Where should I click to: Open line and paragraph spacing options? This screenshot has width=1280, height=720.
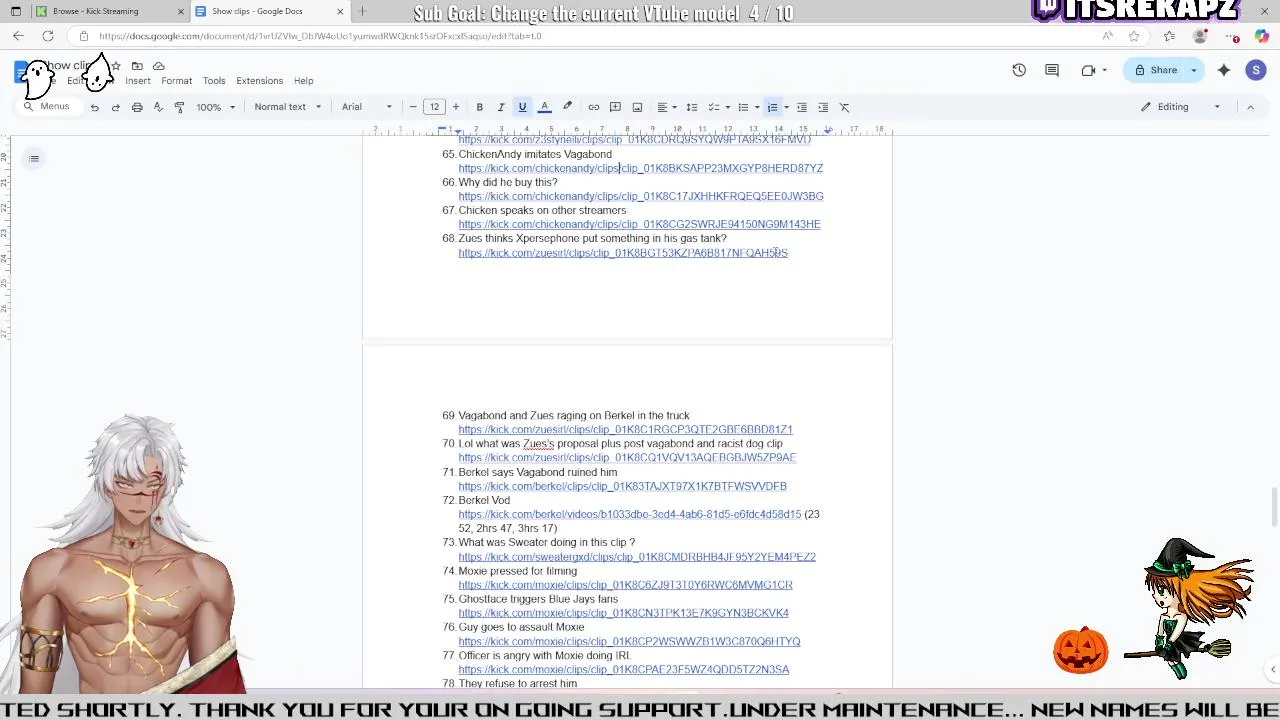(691, 107)
